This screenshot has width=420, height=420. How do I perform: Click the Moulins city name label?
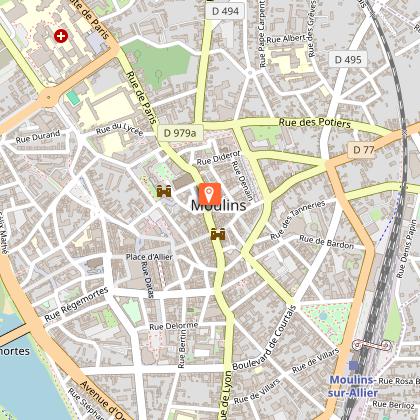[219, 206]
